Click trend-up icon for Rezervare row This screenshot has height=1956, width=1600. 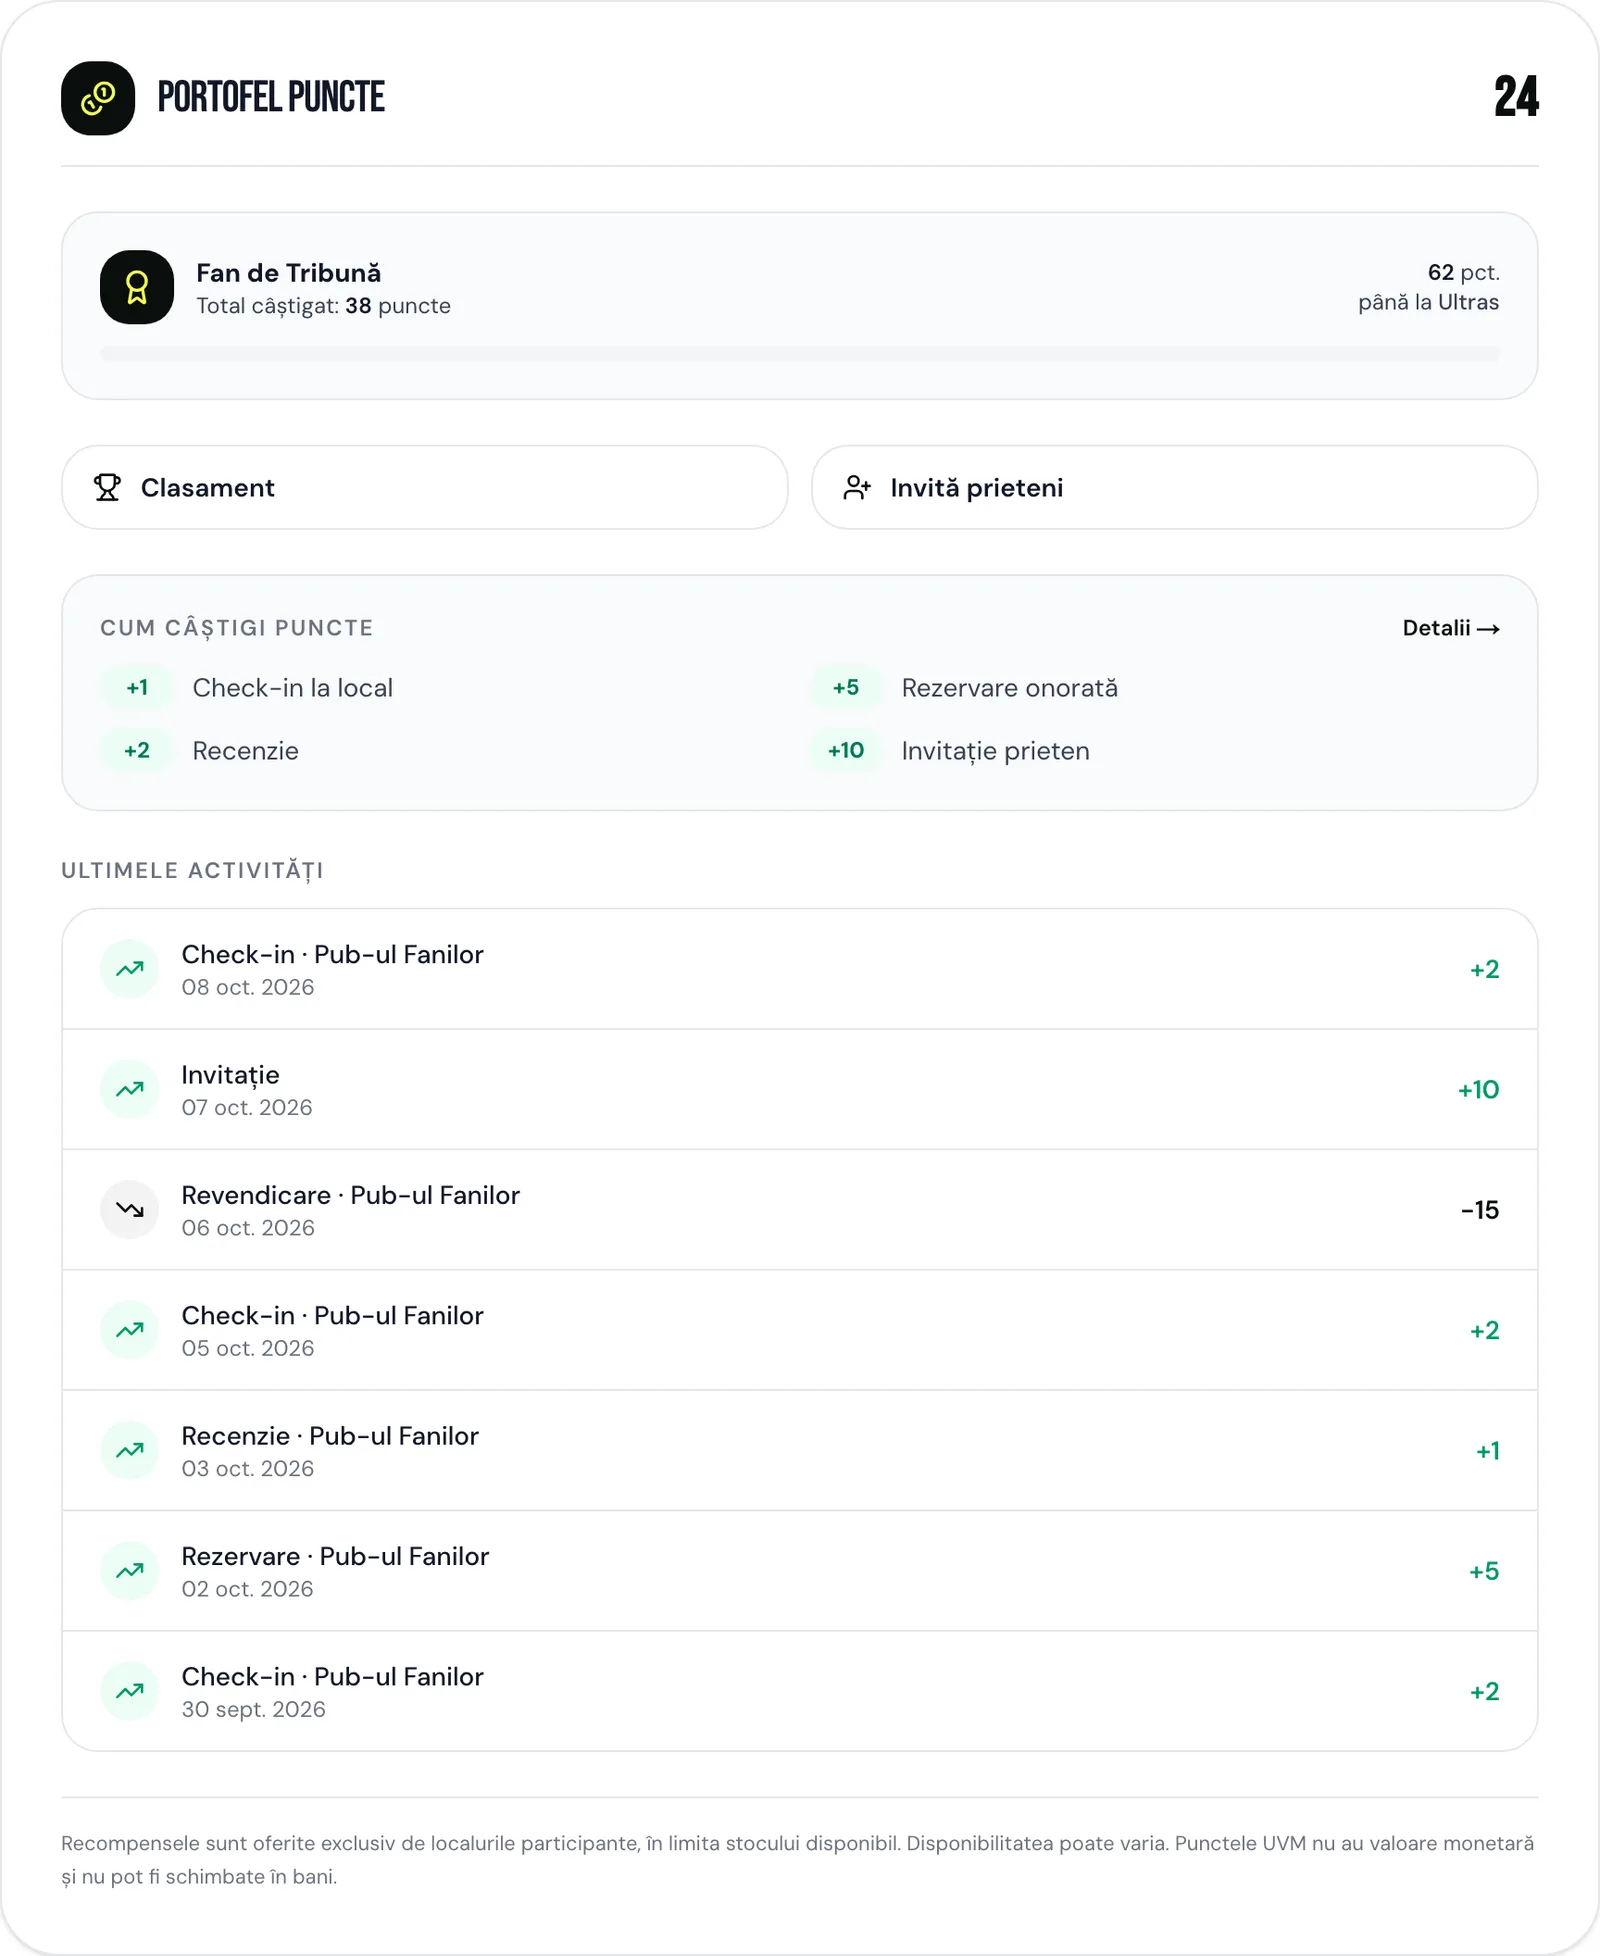(130, 1571)
